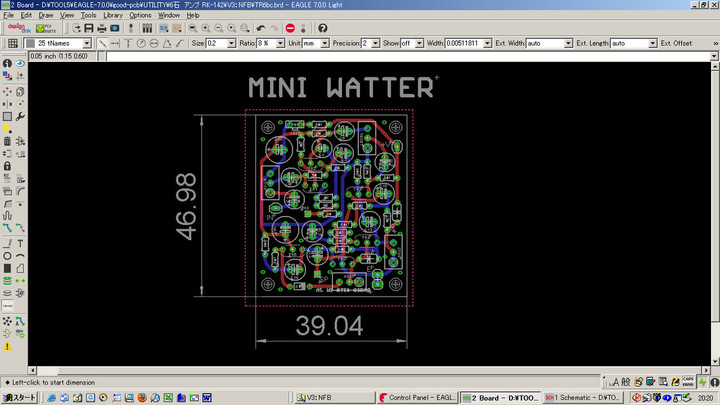
Task: Click the red Stop command icon
Action: [290, 28]
